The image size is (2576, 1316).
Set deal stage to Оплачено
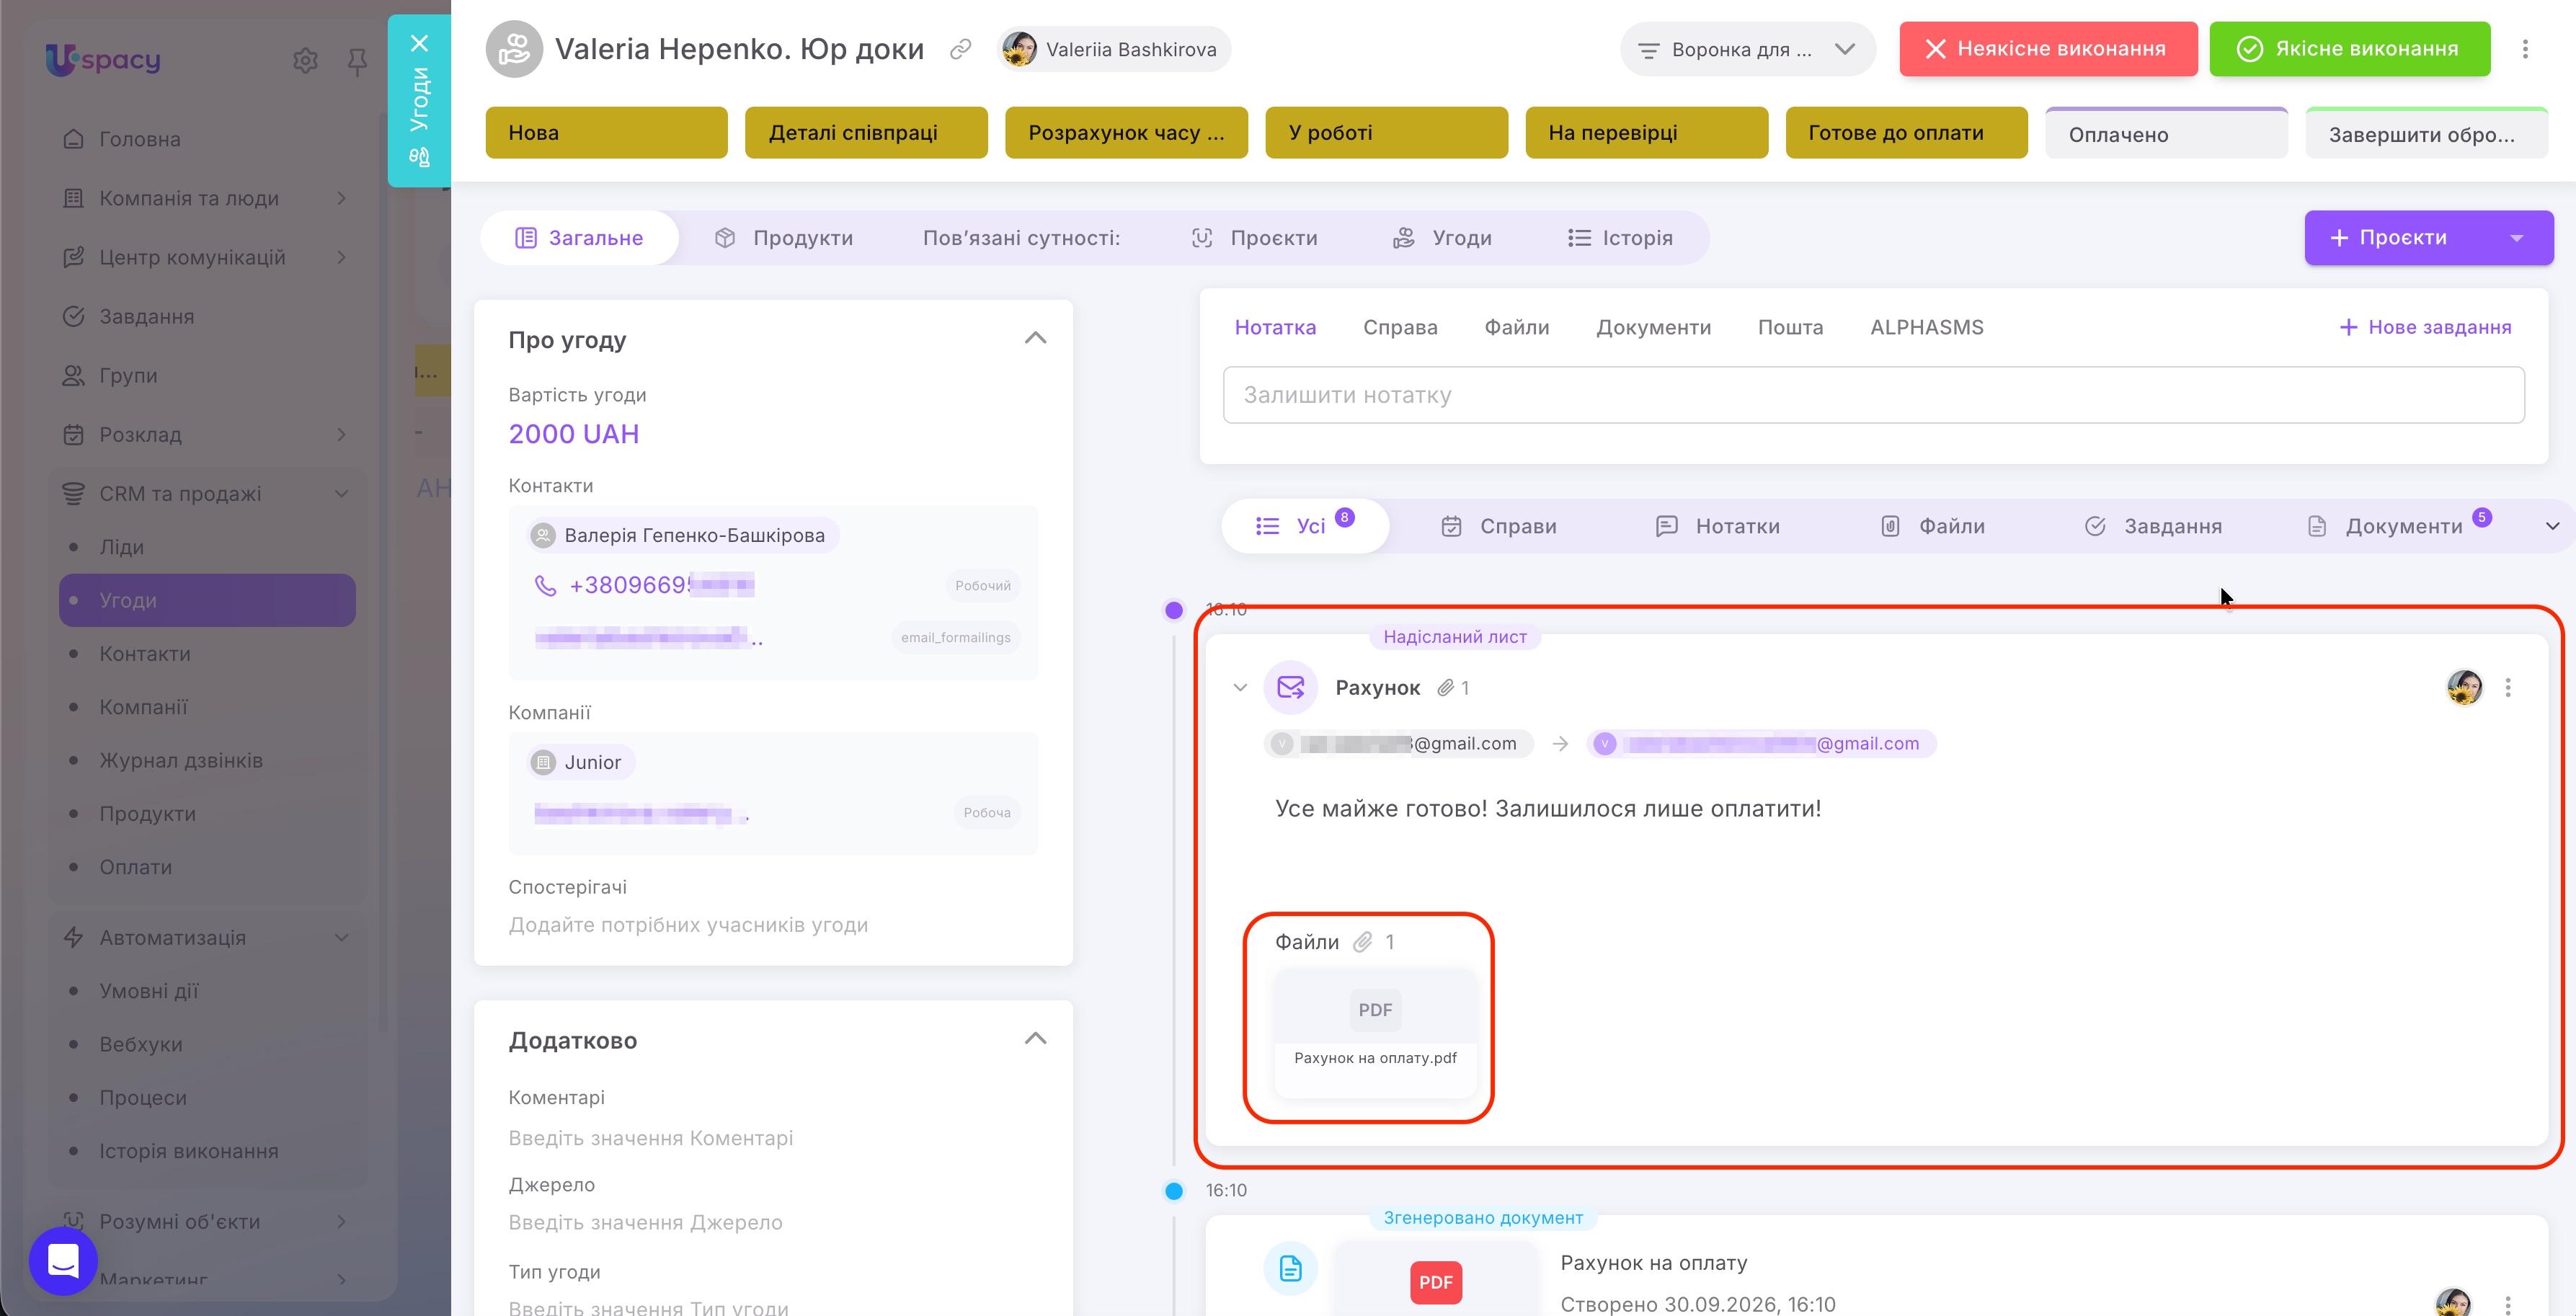click(2166, 134)
